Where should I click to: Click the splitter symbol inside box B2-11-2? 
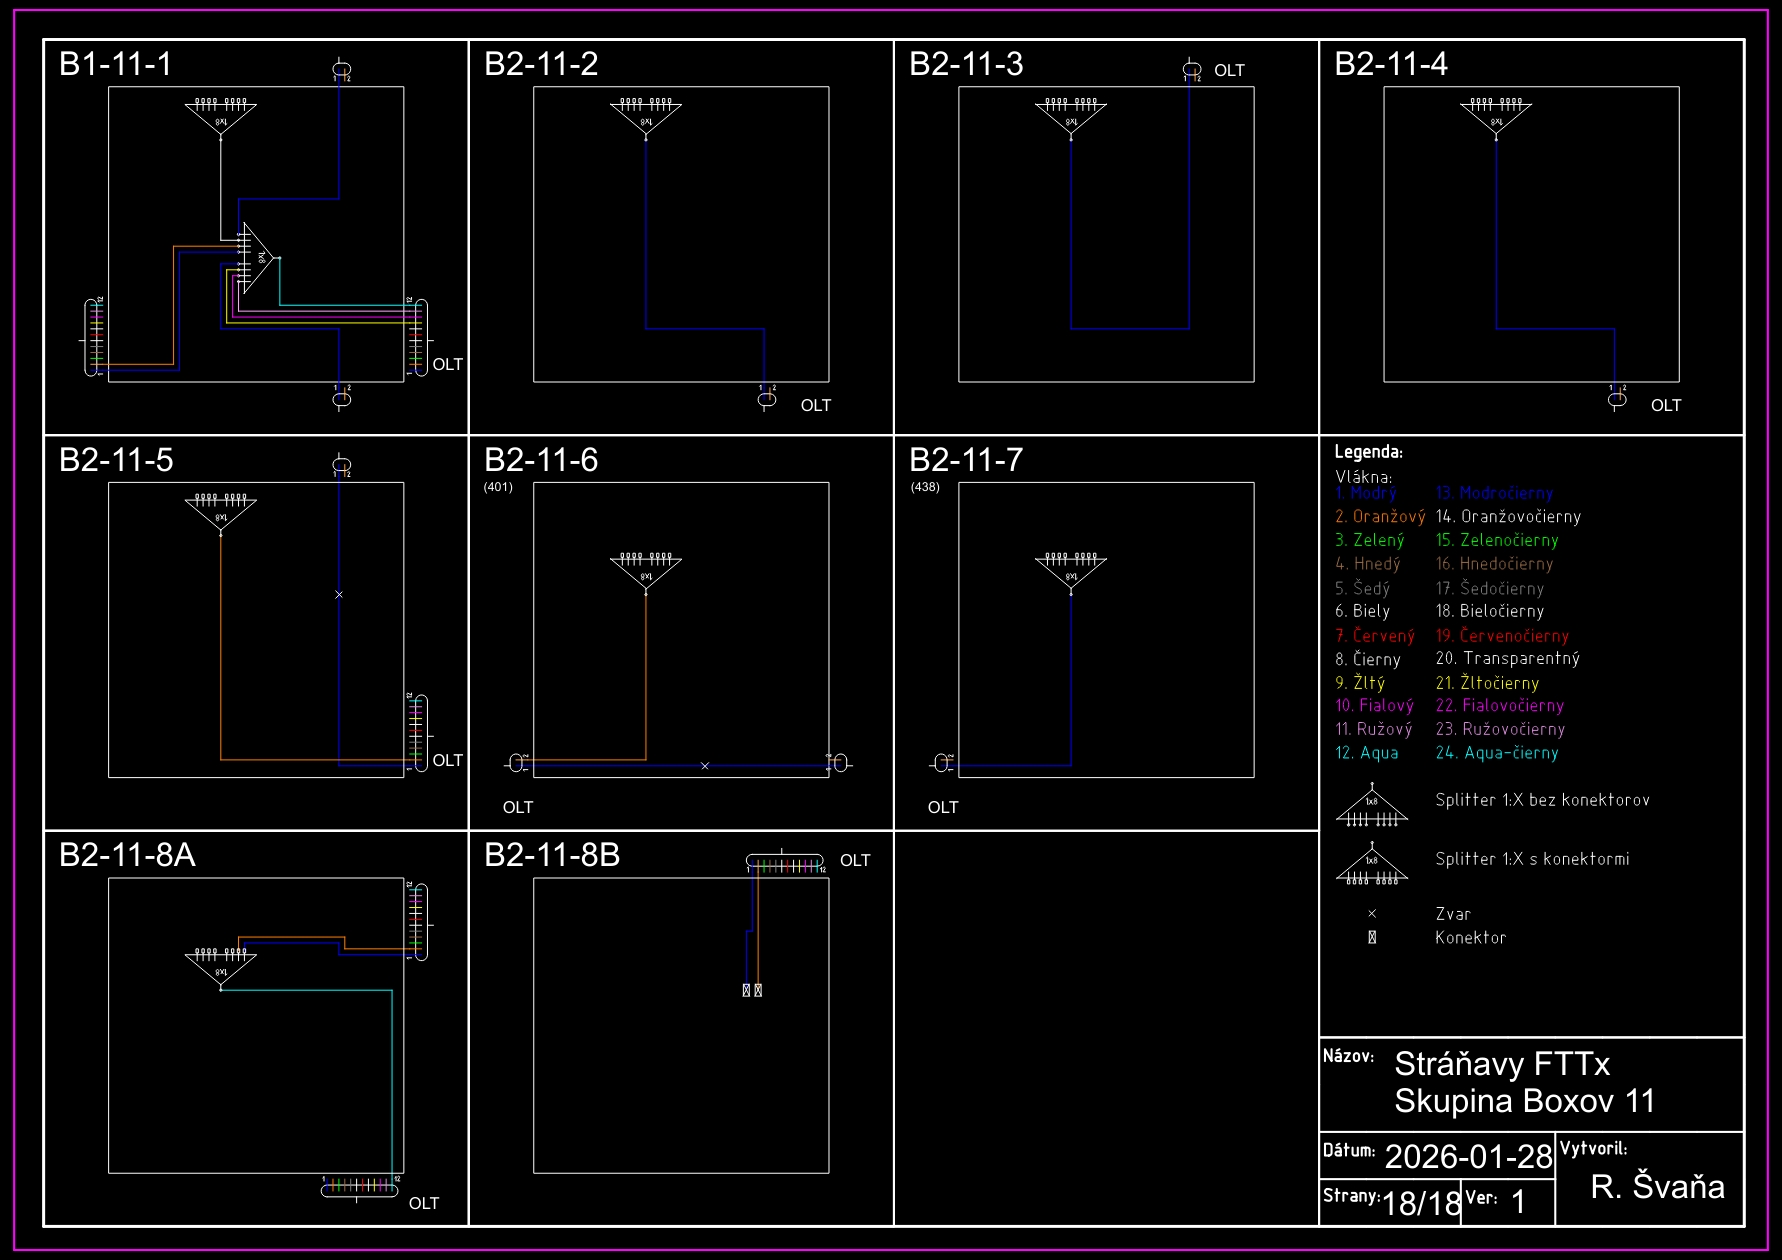[646, 117]
